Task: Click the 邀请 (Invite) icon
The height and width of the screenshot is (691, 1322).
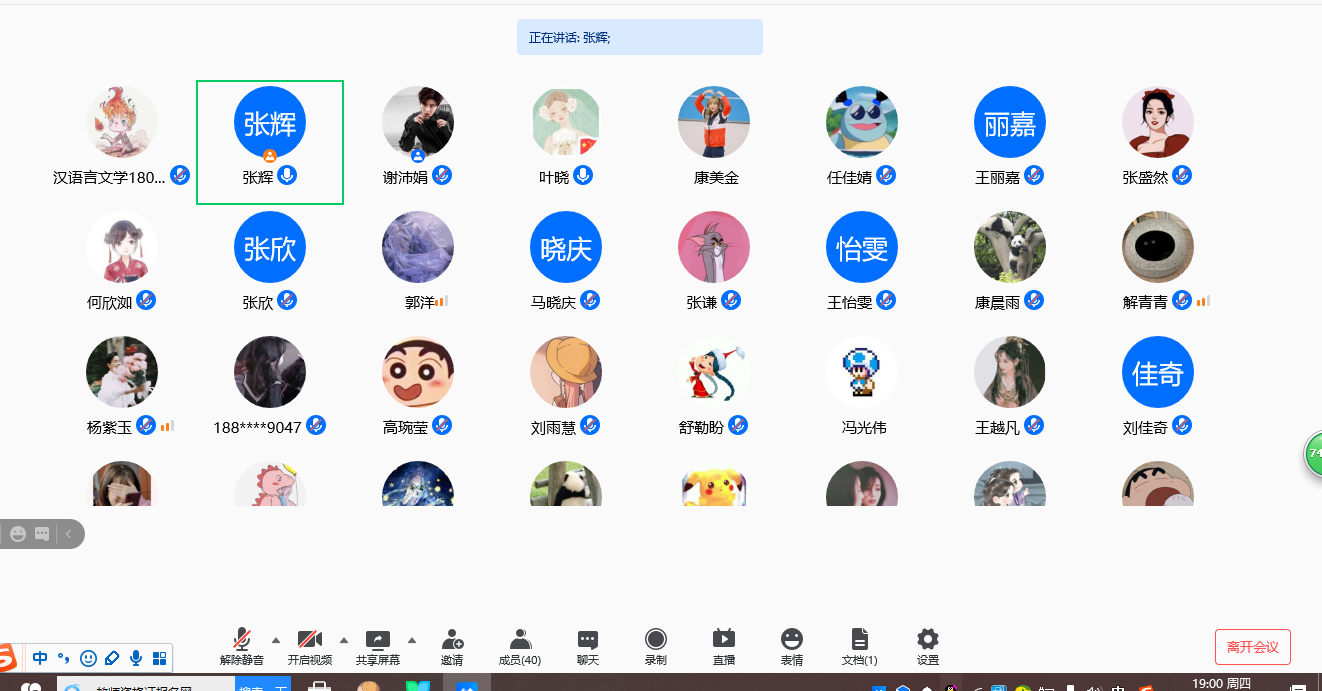Action: click(452, 640)
